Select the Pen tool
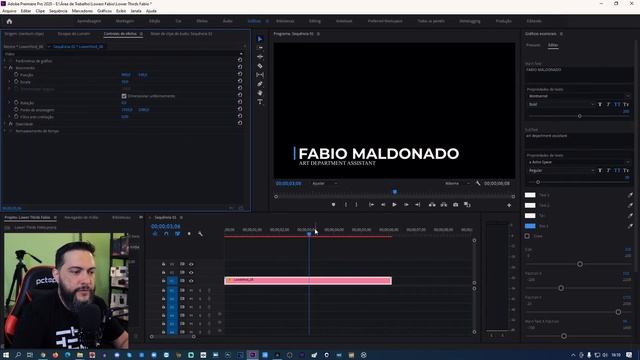 [260, 84]
